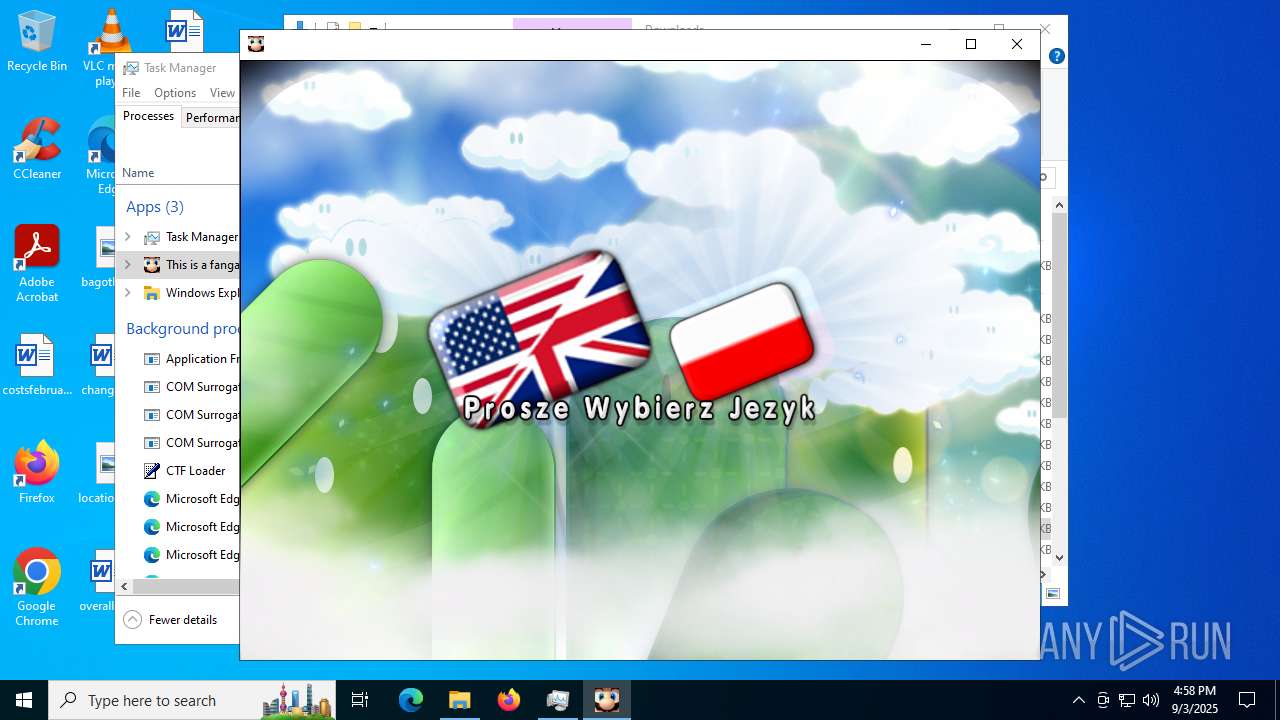Open File menu in Task Manager
The image size is (1280, 720).
[x=131, y=93]
